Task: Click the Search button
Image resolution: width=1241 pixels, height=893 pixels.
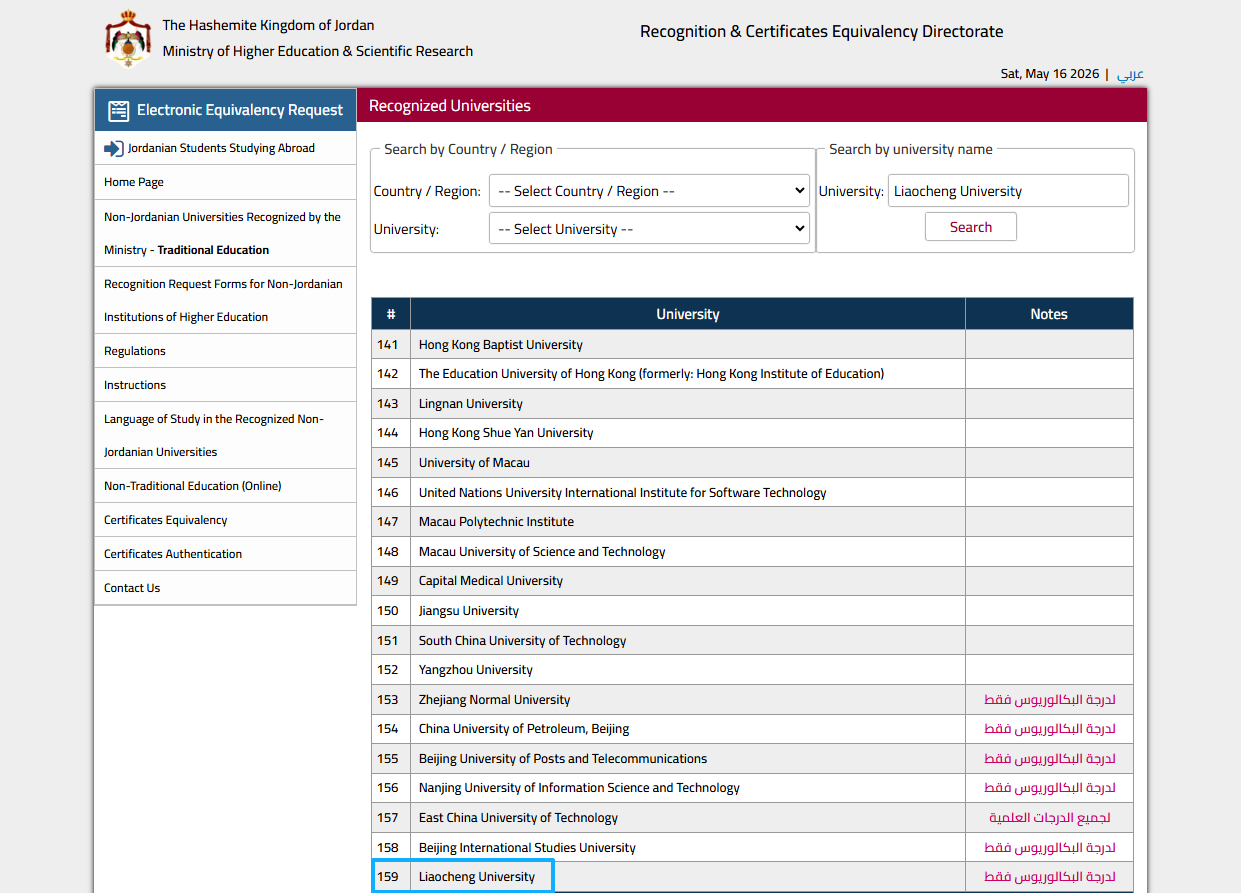Action: (x=970, y=227)
